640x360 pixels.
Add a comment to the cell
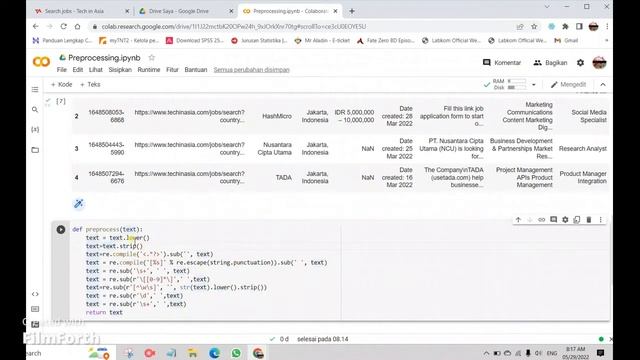(553, 220)
